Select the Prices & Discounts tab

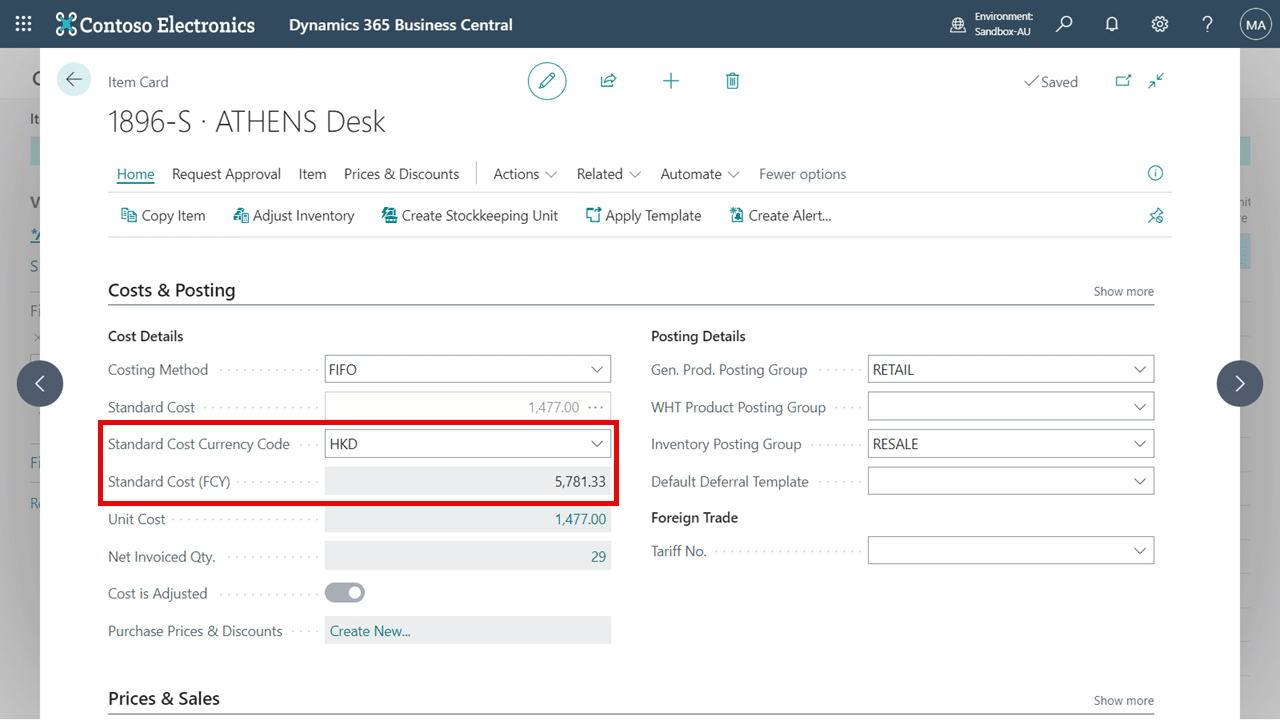[401, 174]
